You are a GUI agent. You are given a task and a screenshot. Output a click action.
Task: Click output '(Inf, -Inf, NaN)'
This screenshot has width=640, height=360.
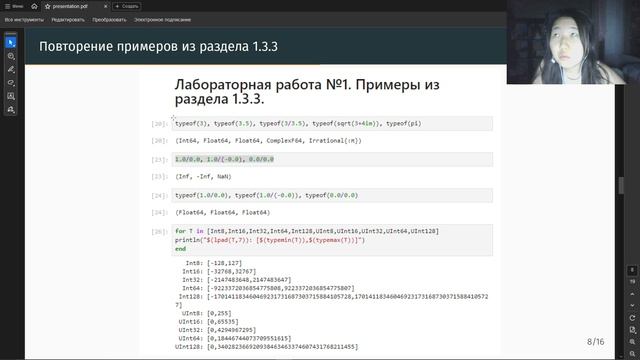click(x=203, y=177)
